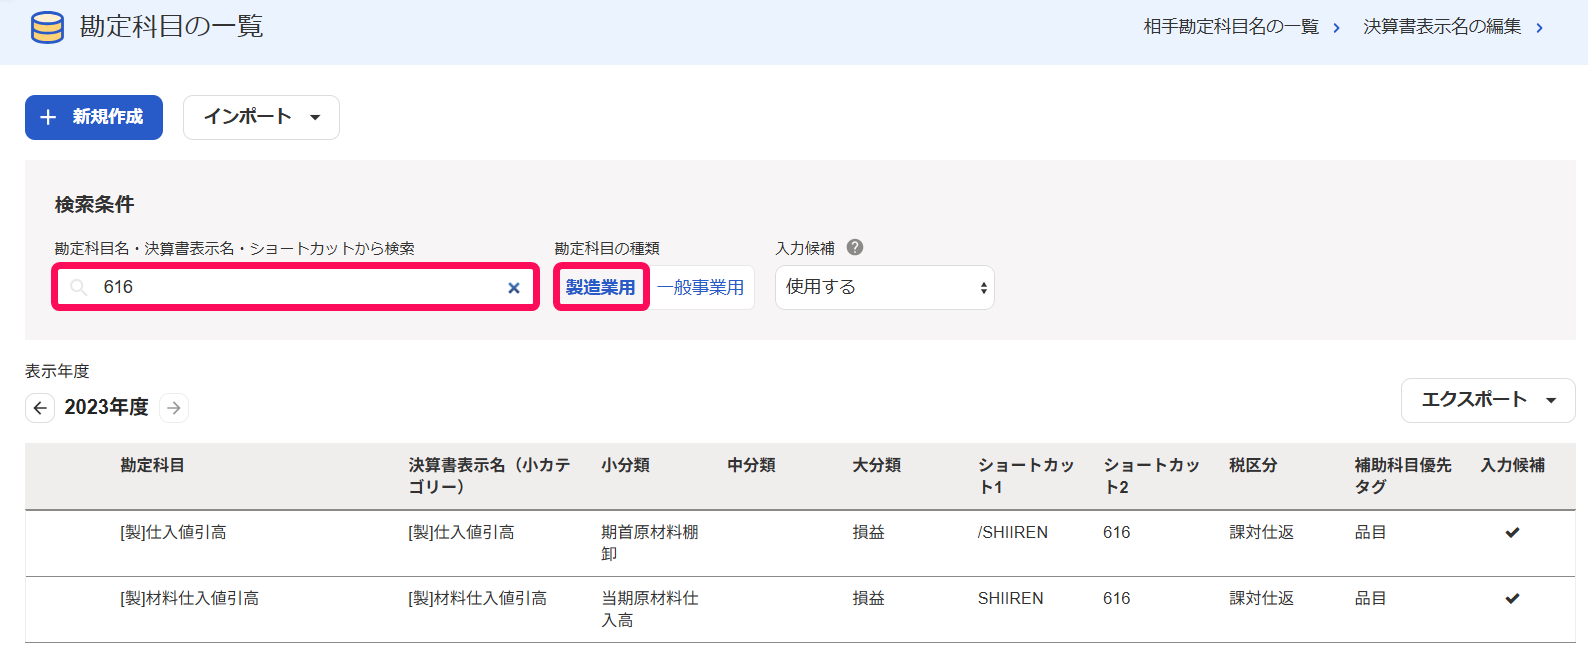Click the SHIIREN shortcut in second row
This screenshot has height=663, width=1588.
[x=1011, y=599]
